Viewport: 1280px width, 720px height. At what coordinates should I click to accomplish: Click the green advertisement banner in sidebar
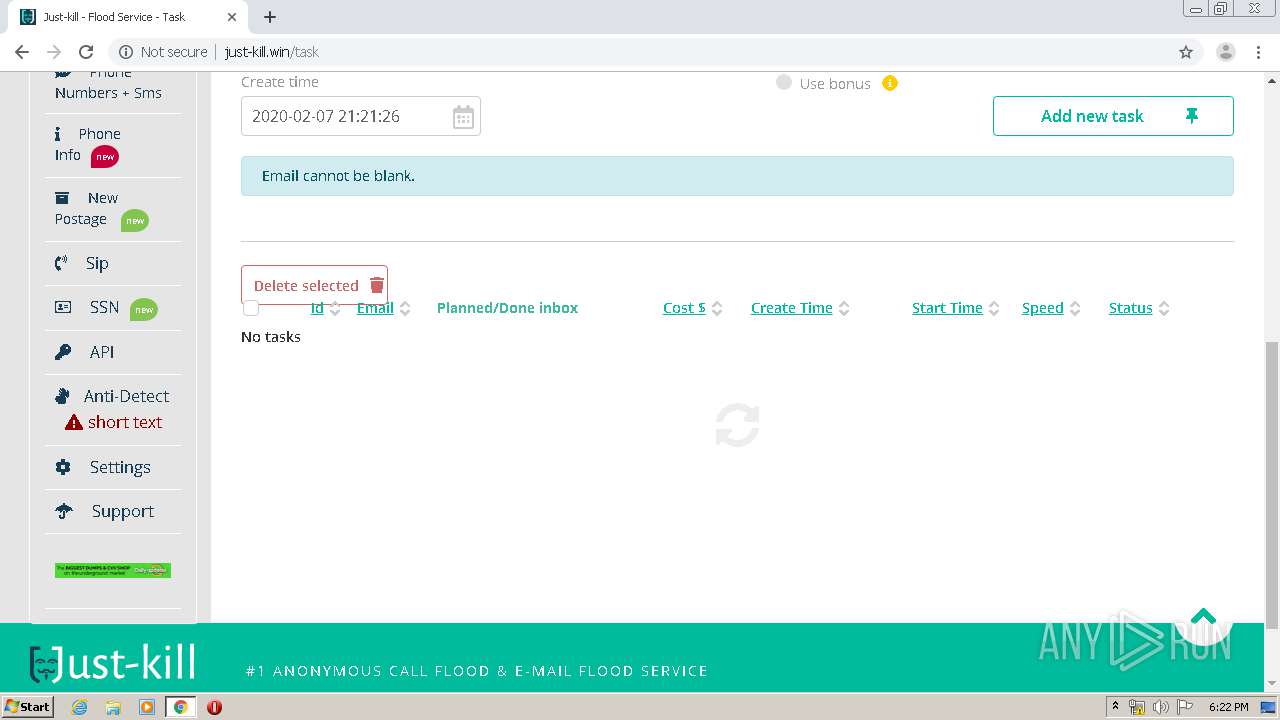point(113,570)
